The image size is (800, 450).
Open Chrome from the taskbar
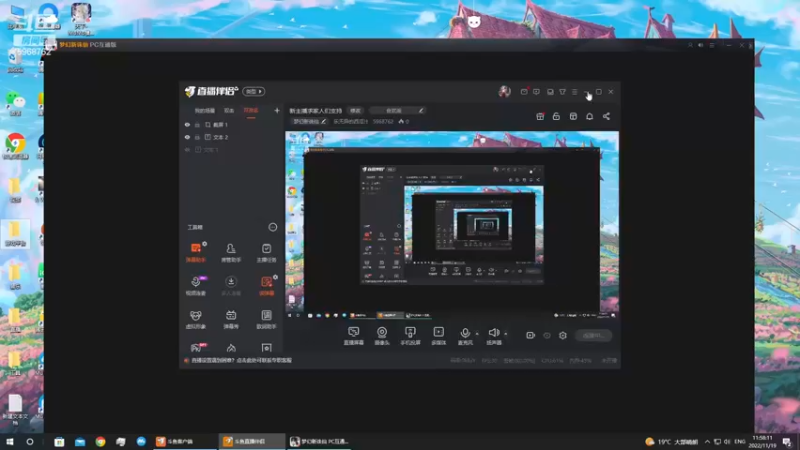click(x=100, y=441)
